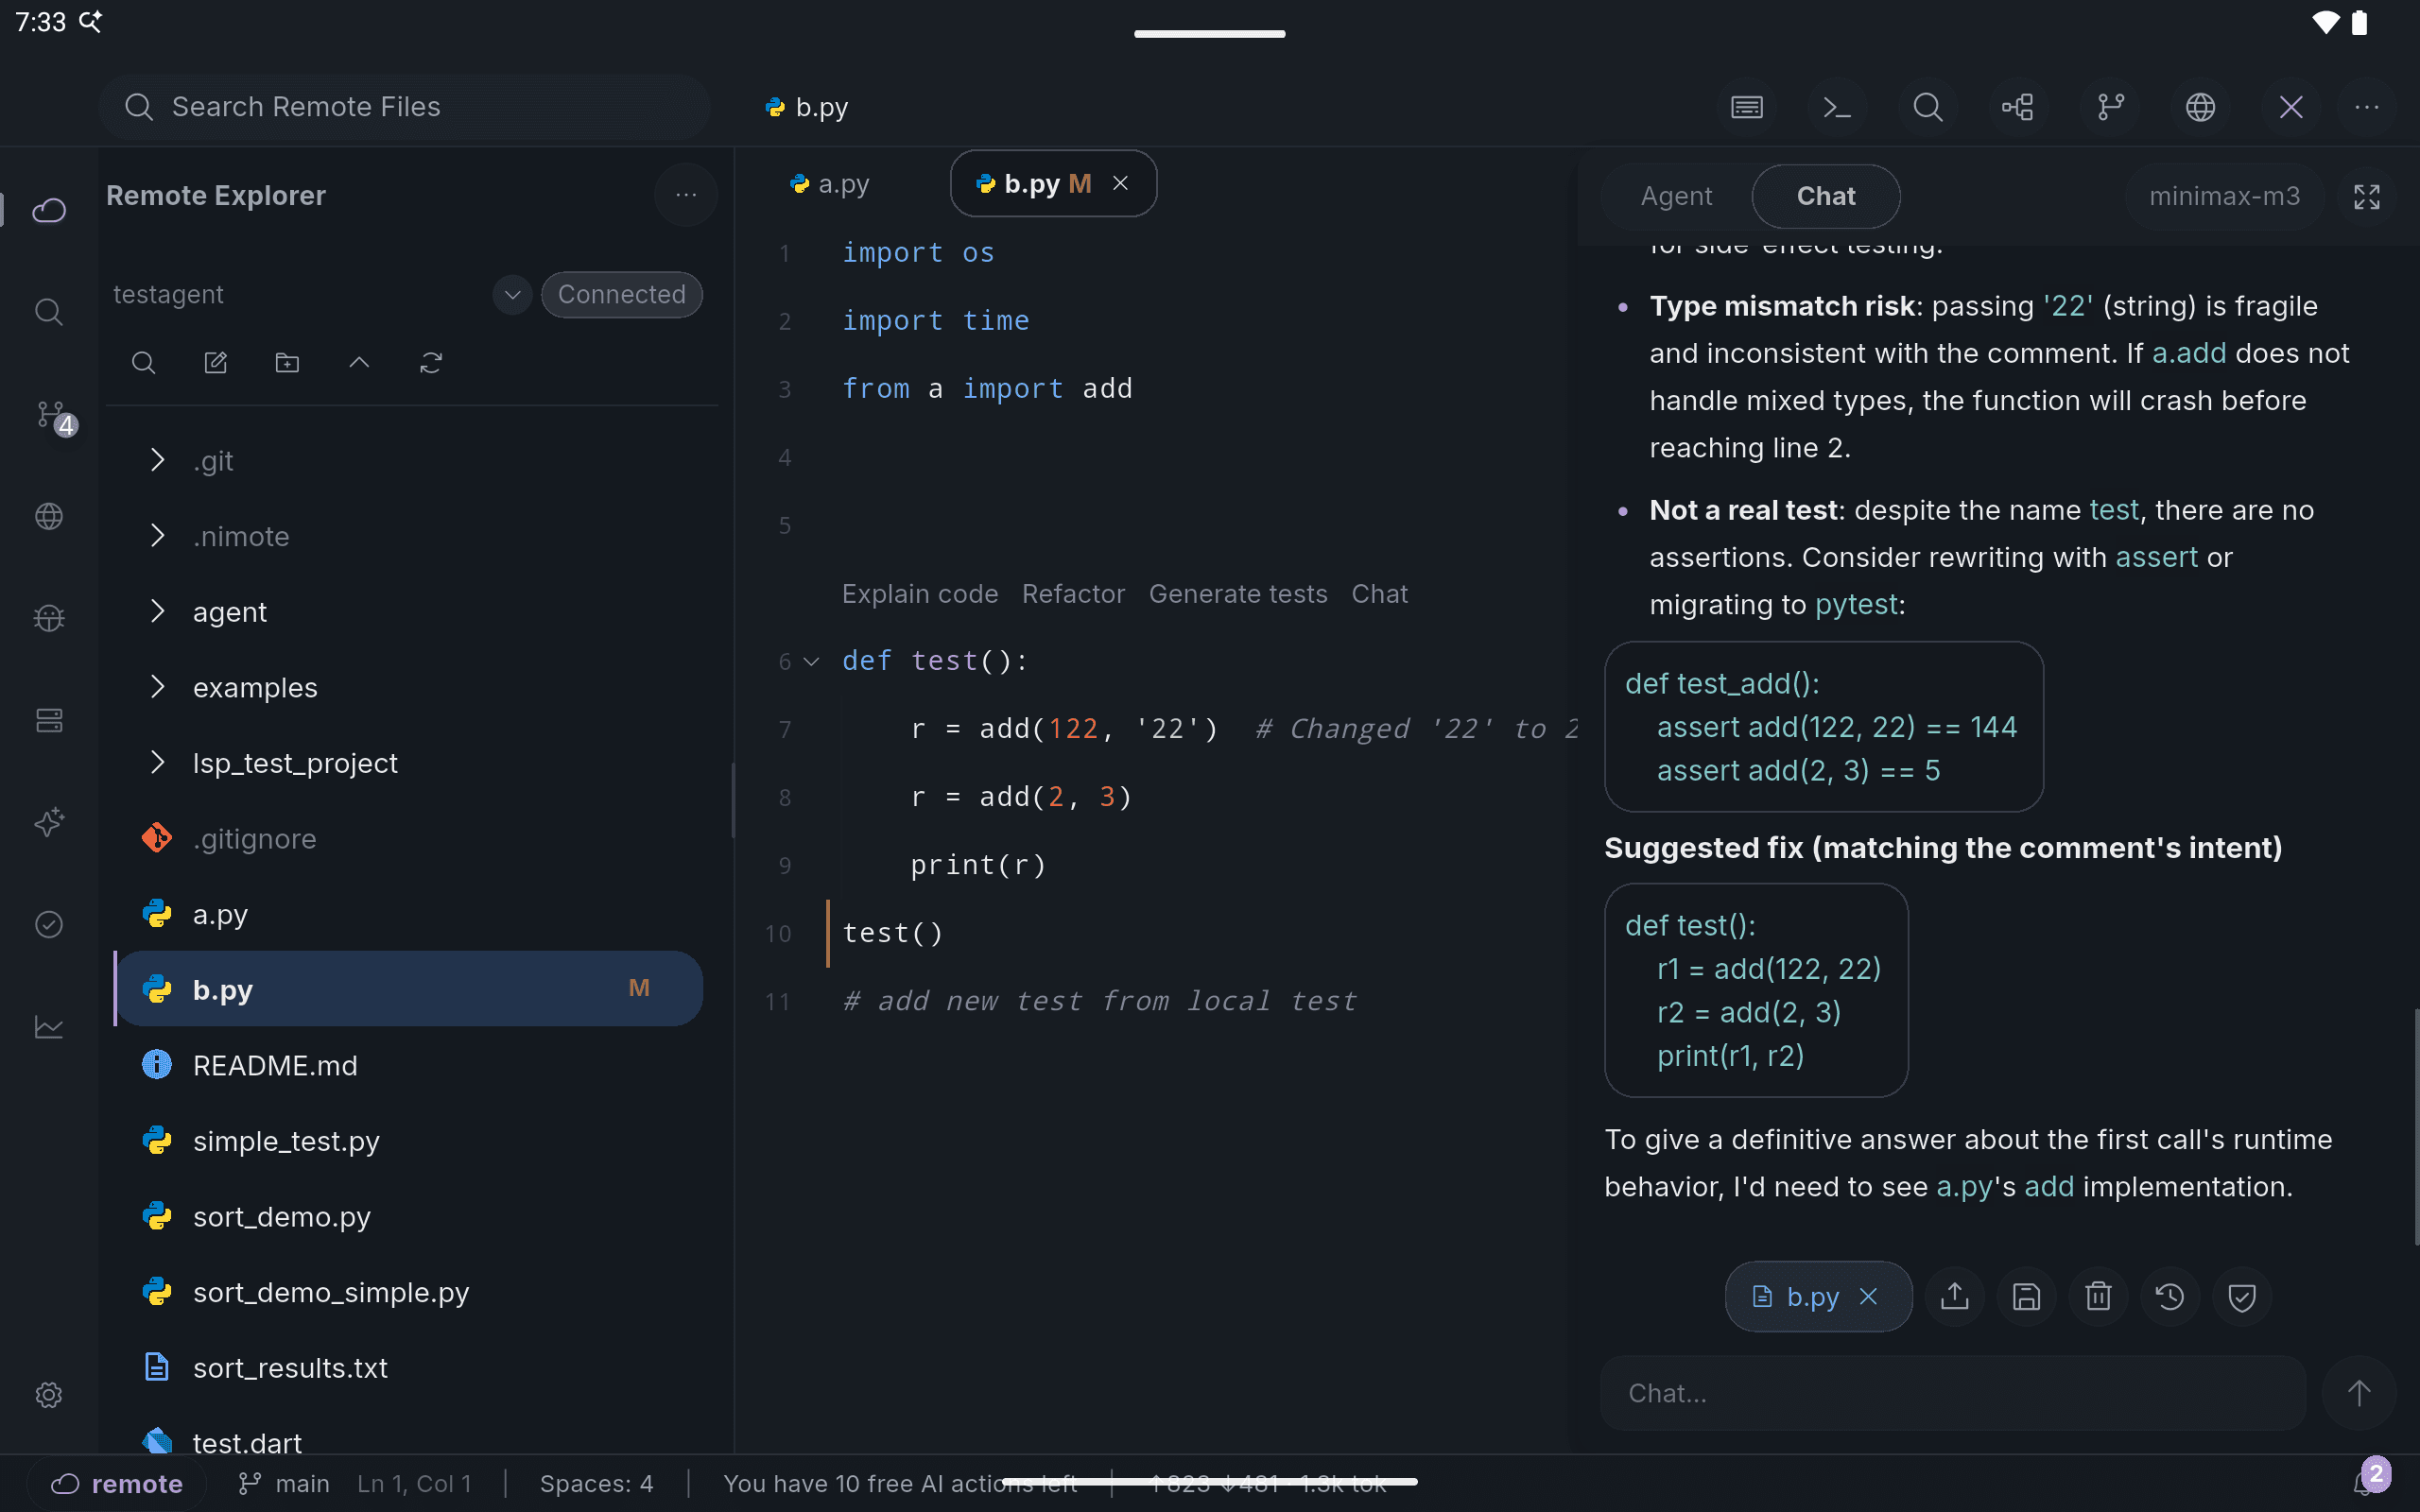Click the new file icon in explorer
Image resolution: width=2420 pixels, height=1512 pixels.
click(215, 363)
